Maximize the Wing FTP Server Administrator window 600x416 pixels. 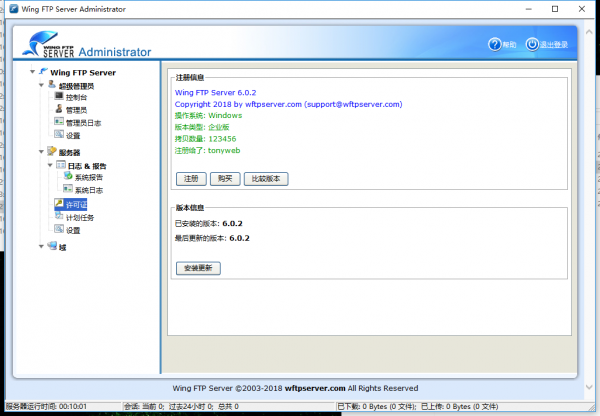click(555, 9)
